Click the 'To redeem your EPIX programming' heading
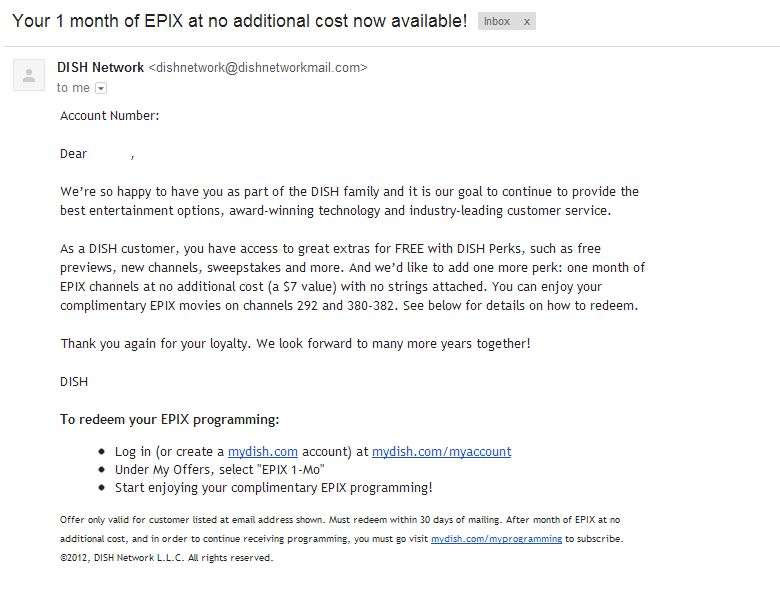This screenshot has width=780, height=605. coord(170,419)
